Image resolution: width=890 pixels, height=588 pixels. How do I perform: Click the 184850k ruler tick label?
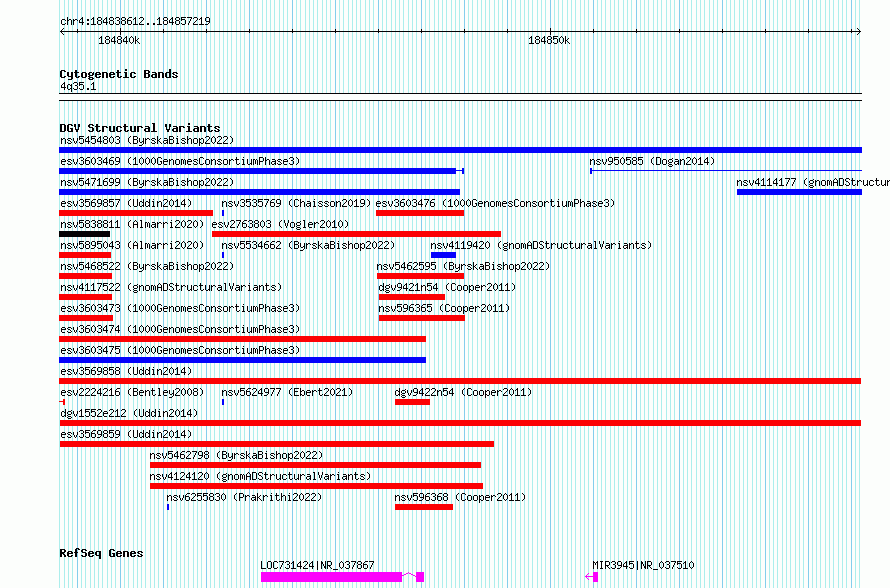pyautogui.click(x=549, y=41)
